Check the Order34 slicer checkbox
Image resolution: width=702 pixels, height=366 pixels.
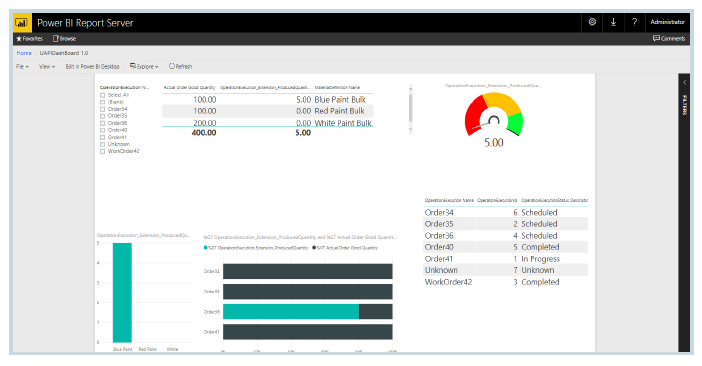(103, 109)
